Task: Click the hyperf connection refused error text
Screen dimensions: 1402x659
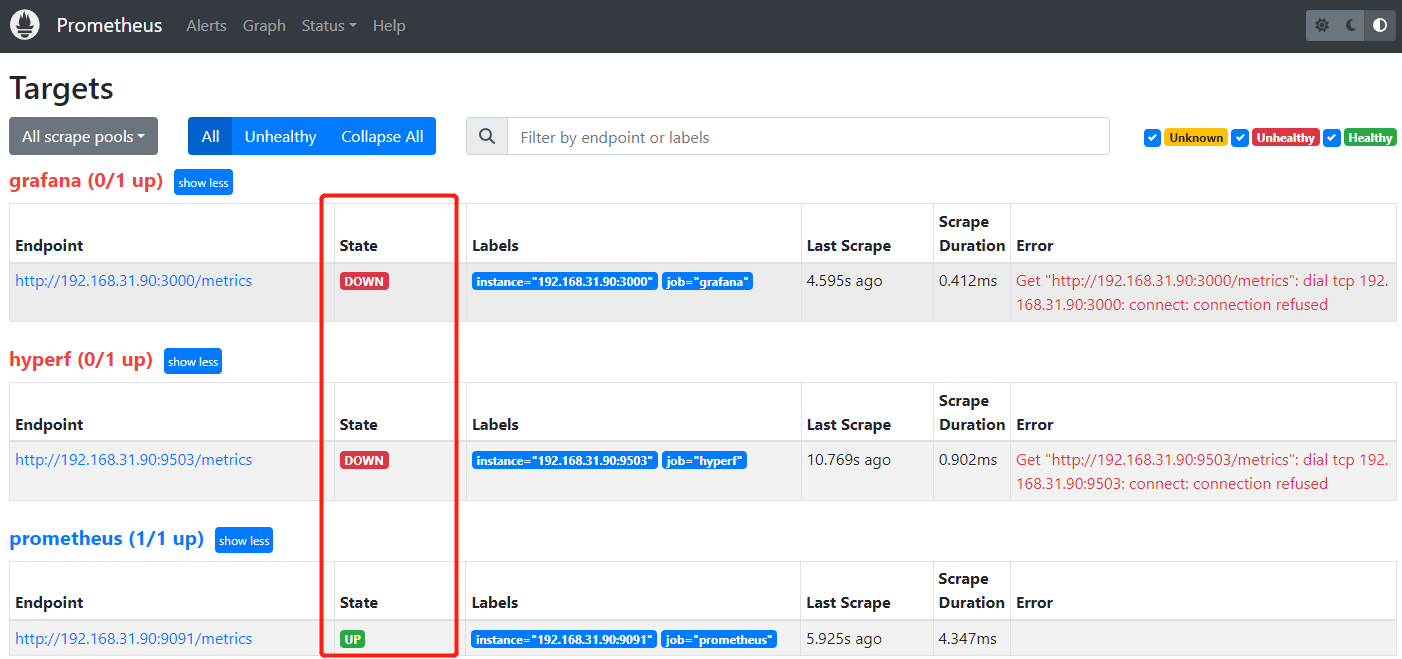Action: 1202,472
